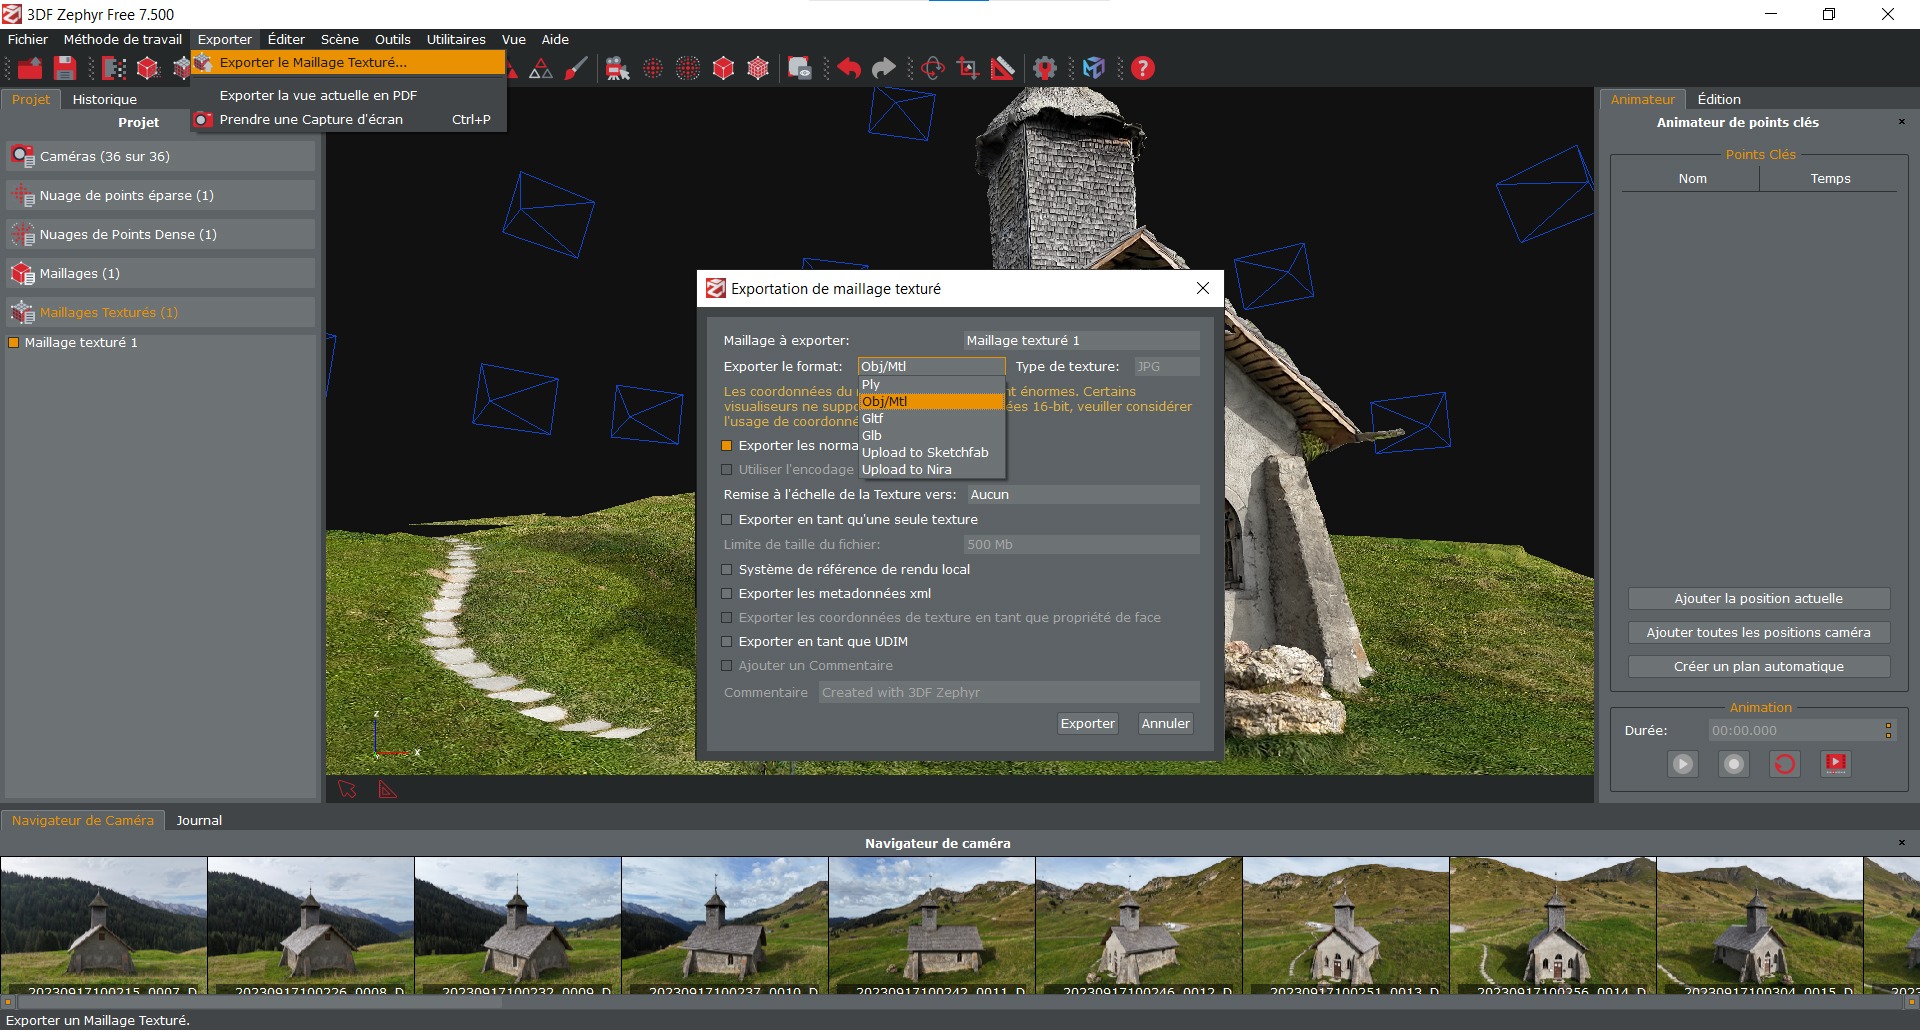Click Créer un plan automatique button
The image size is (1920, 1030).
point(1759,667)
